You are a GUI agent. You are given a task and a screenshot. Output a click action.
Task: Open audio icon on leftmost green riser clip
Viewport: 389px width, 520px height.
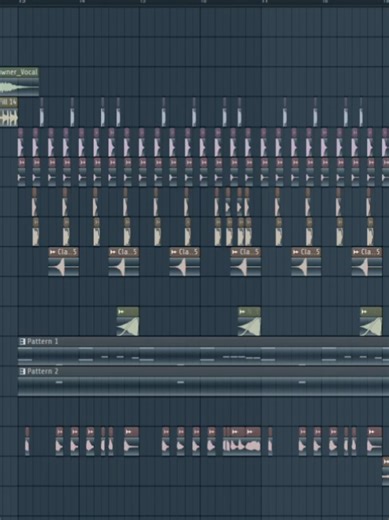click(x=121, y=312)
